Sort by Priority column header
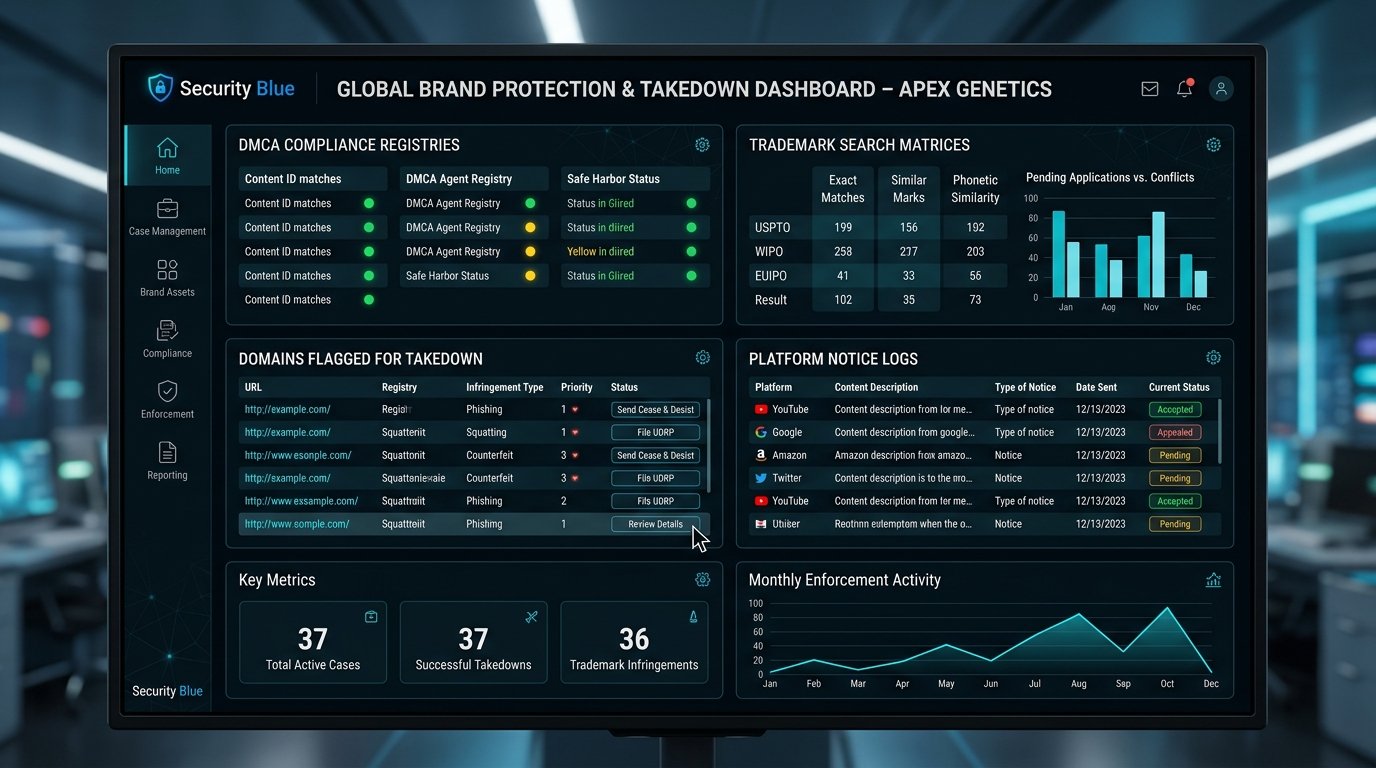This screenshot has width=1376, height=768. click(x=576, y=387)
